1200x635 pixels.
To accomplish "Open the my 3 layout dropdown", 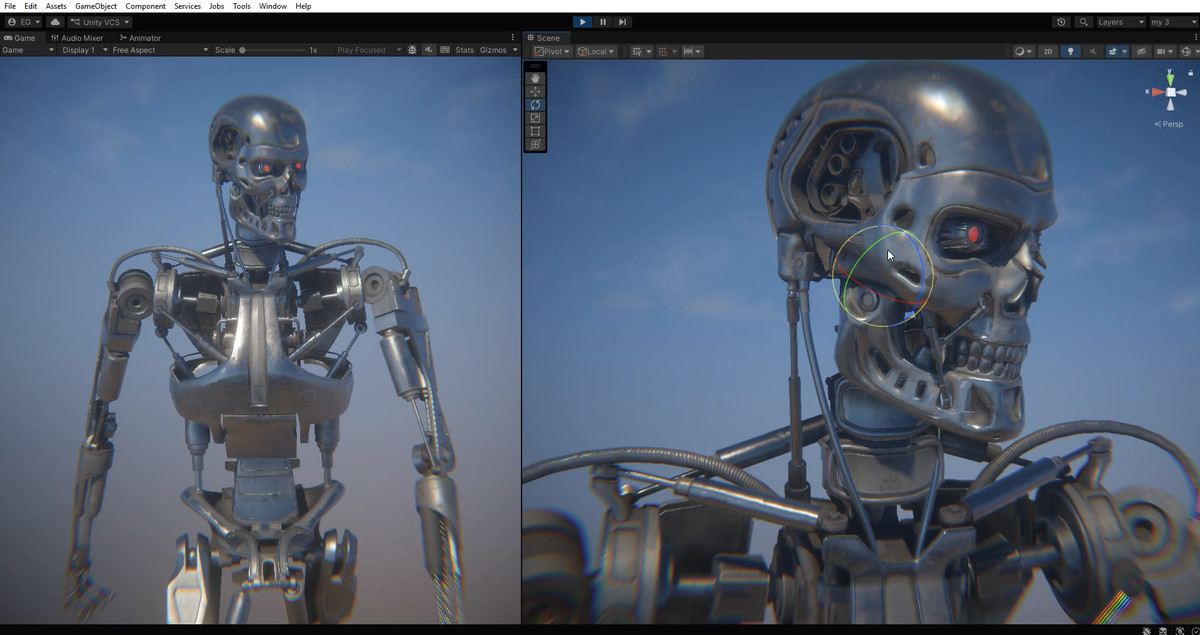I will point(1172,22).
